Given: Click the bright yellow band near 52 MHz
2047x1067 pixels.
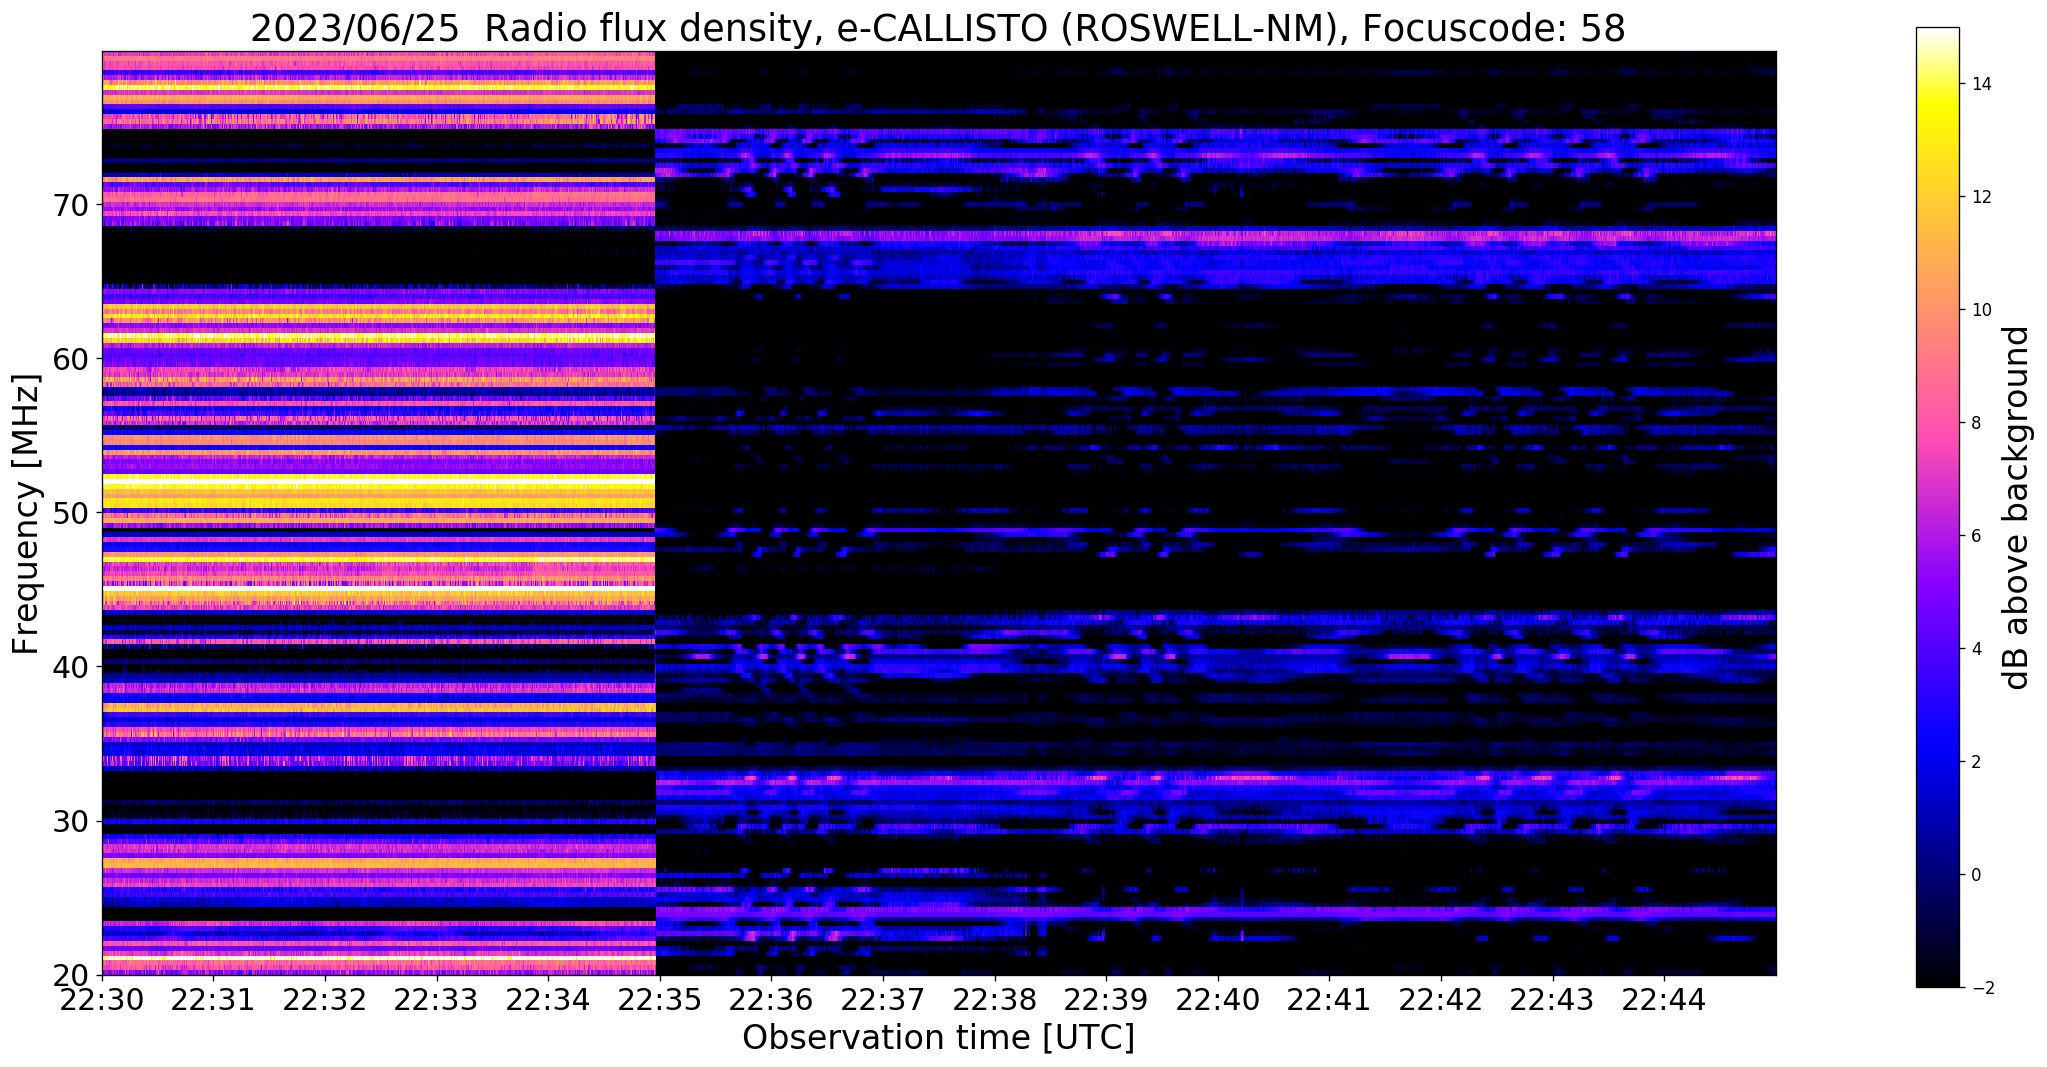Looking at the screenshot, I should click(378, 483).
